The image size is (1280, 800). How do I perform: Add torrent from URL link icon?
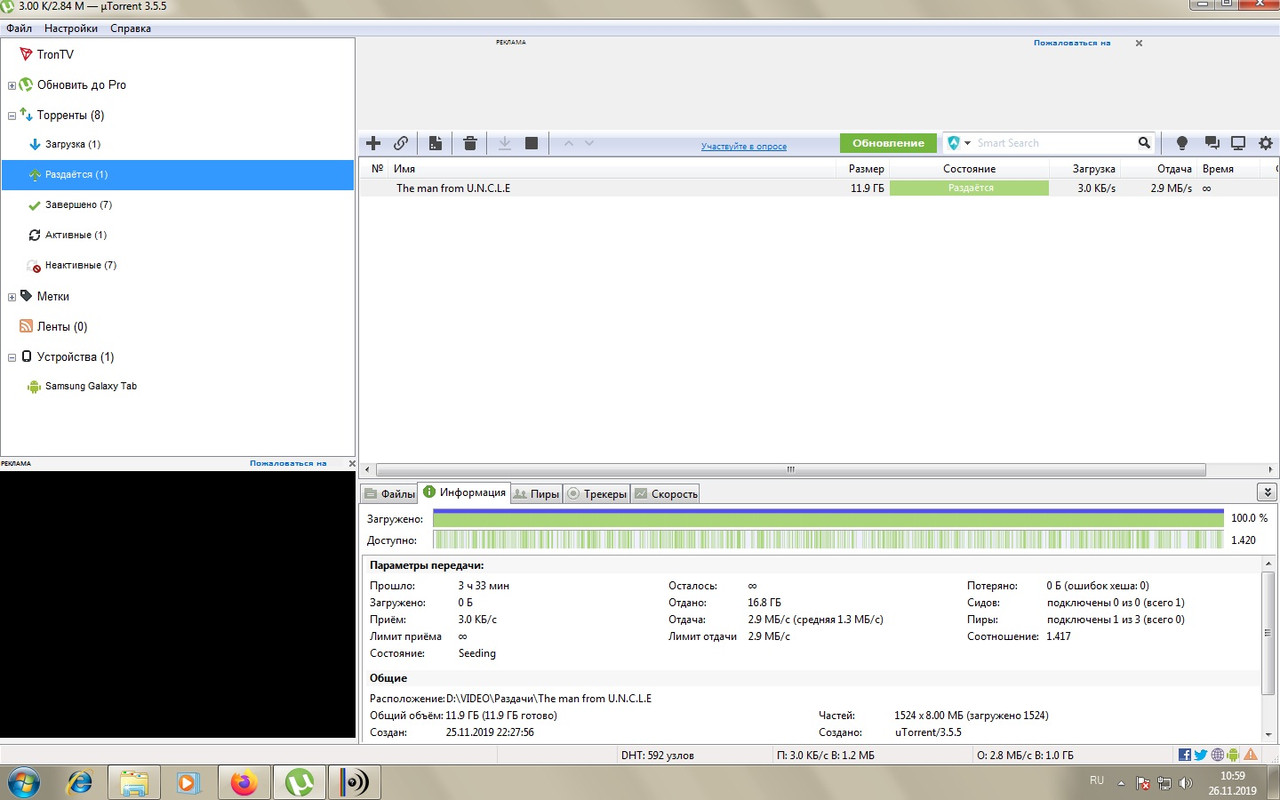point(400,143)
